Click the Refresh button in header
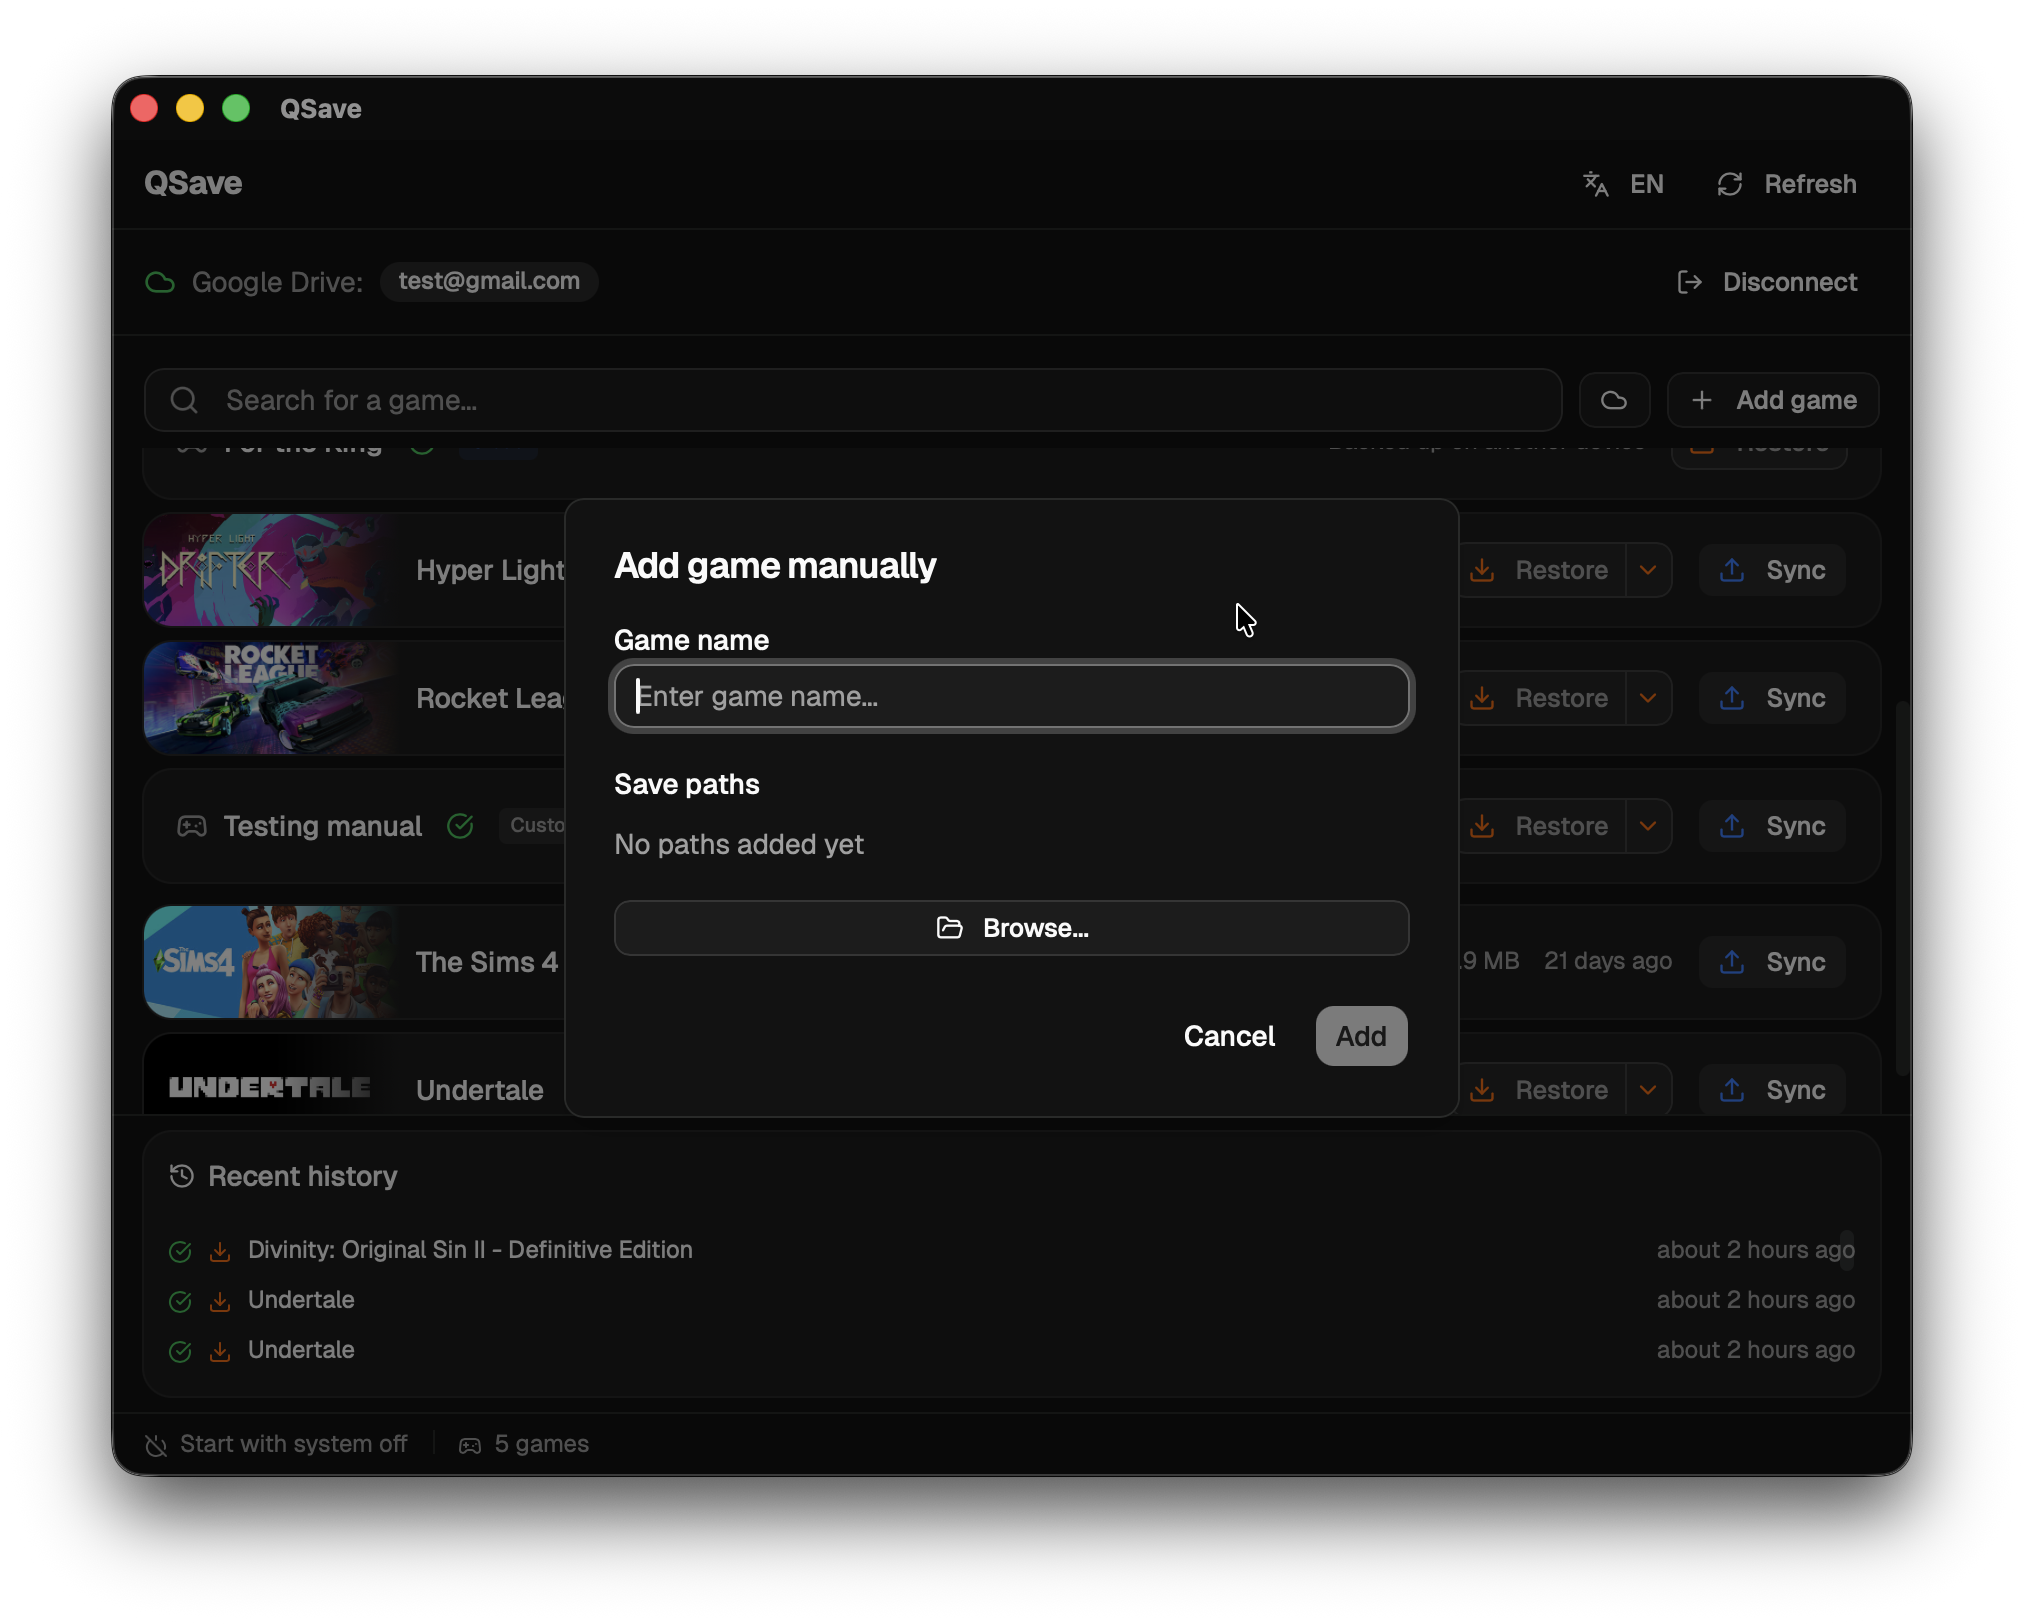Viewport: 2024px width, 1624px height. pyautogui.click(x=1787, y=184)
